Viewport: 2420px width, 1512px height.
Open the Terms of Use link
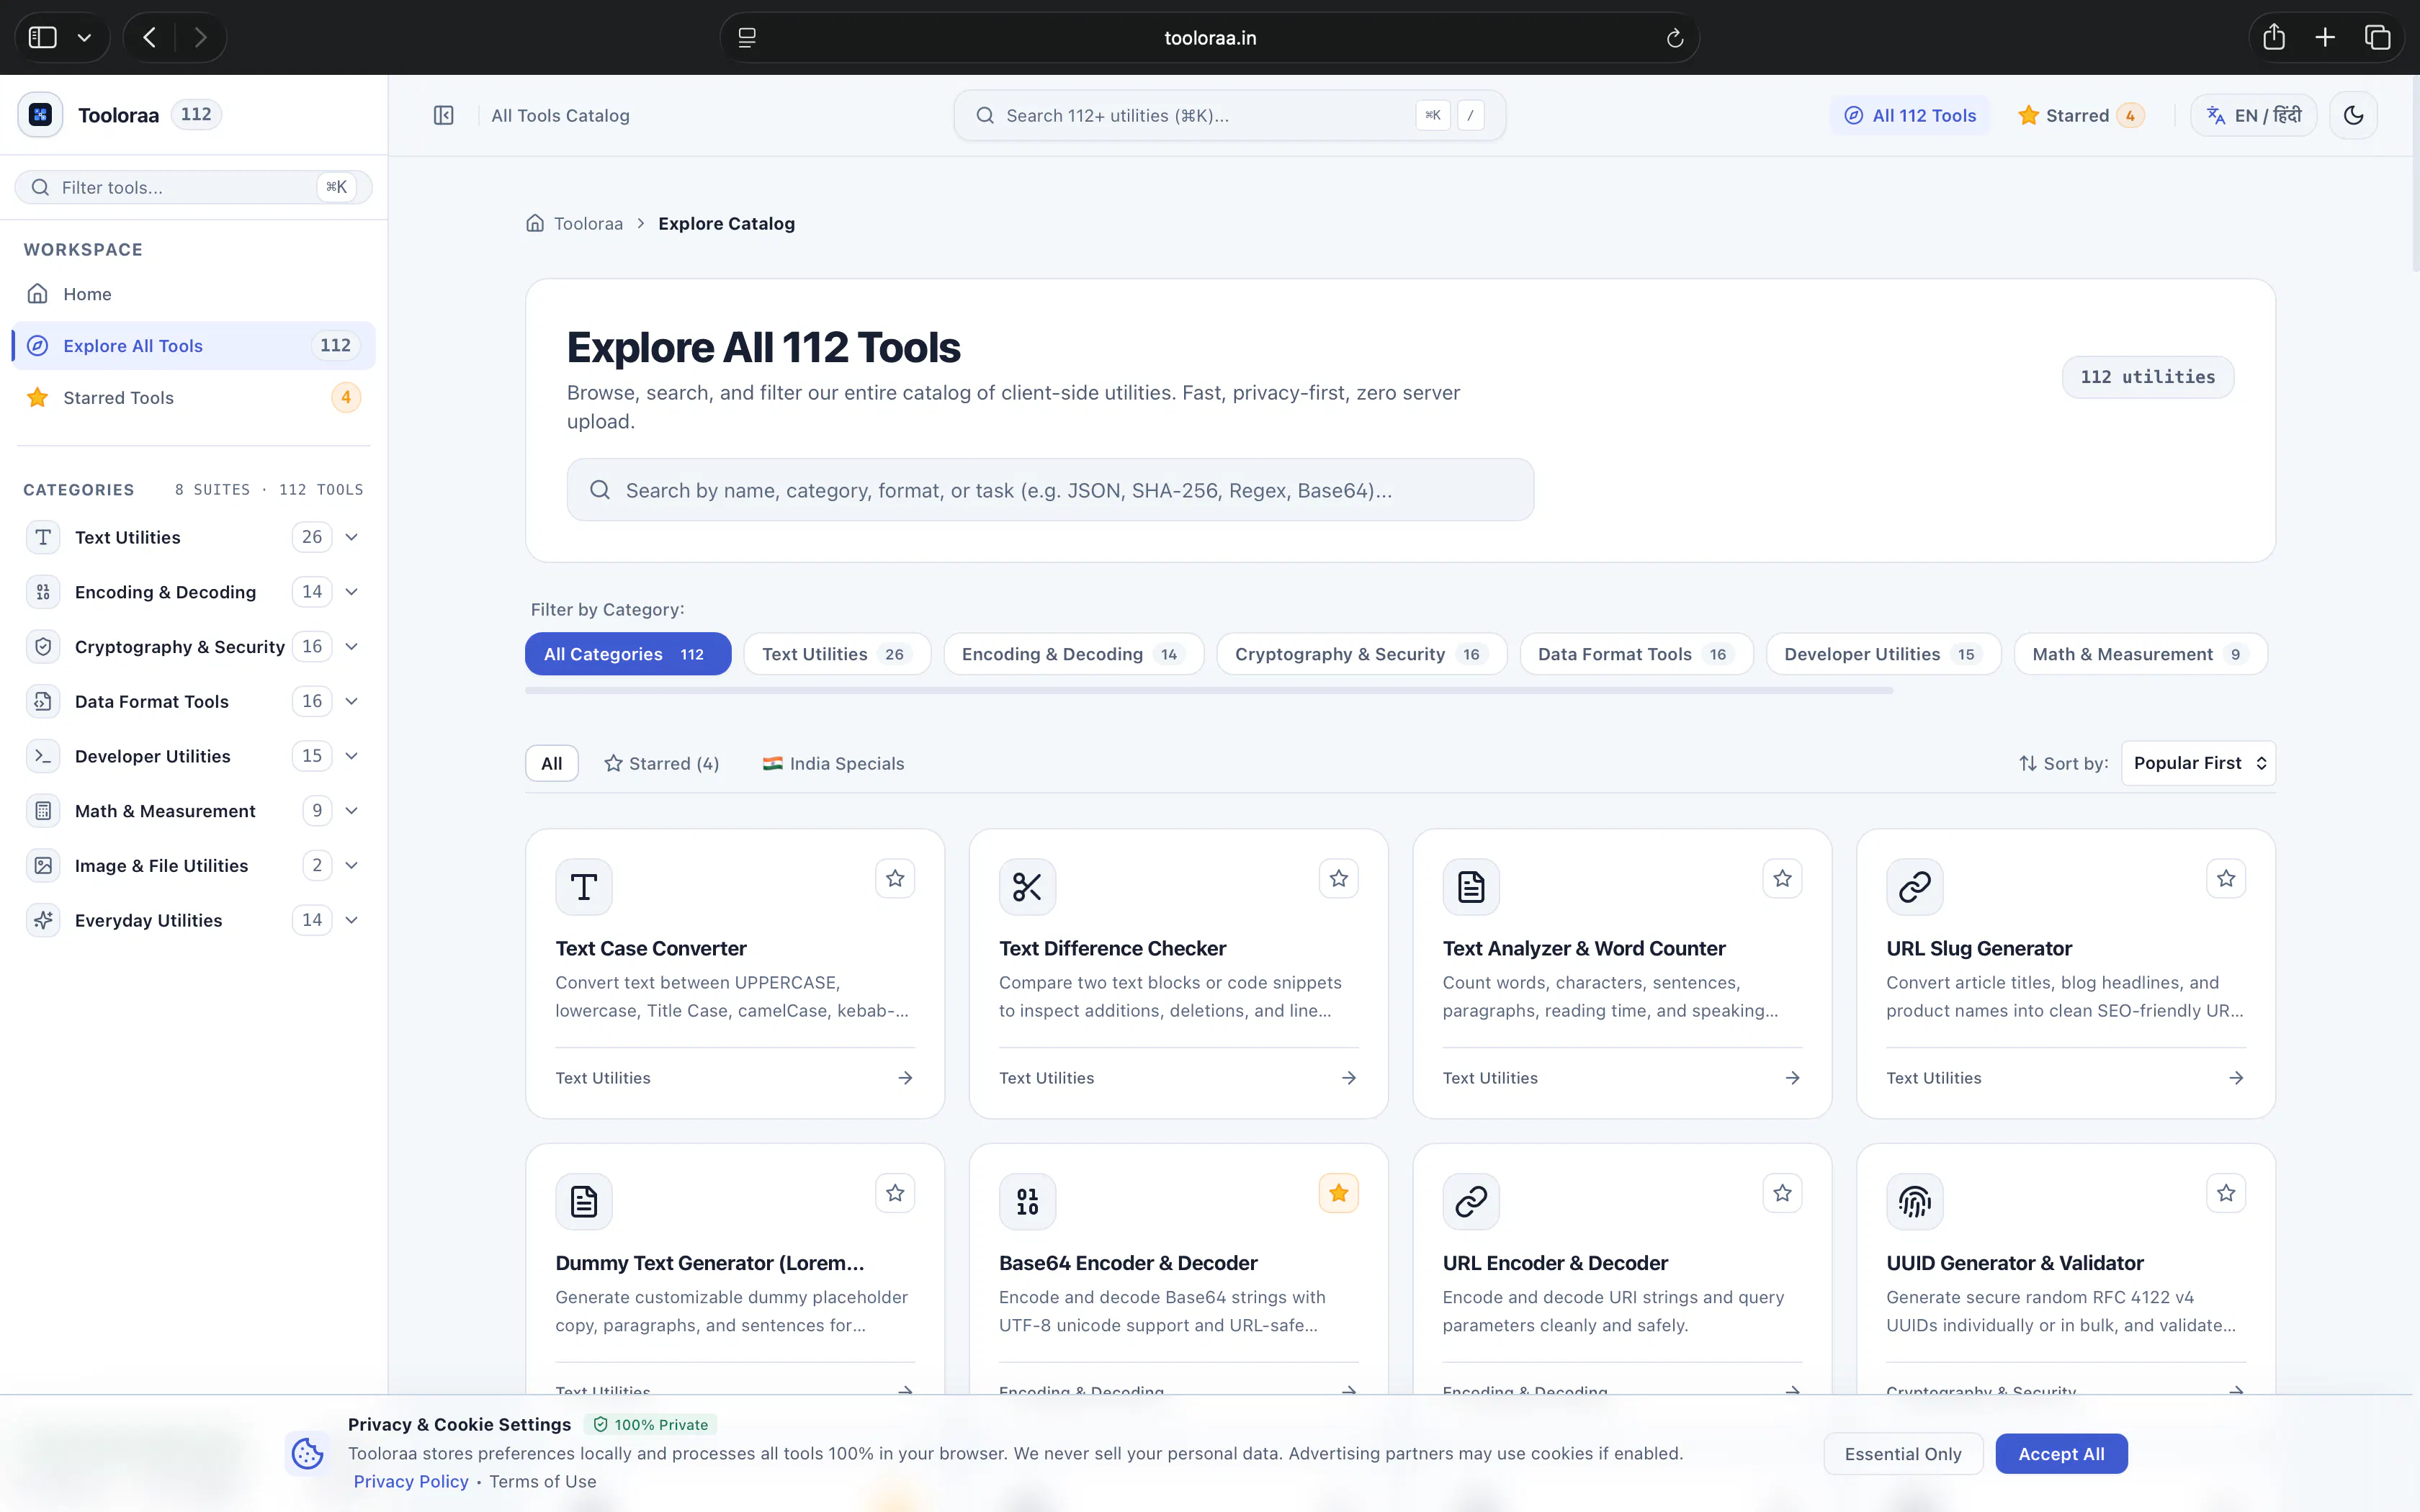[x=542, y=1482]
